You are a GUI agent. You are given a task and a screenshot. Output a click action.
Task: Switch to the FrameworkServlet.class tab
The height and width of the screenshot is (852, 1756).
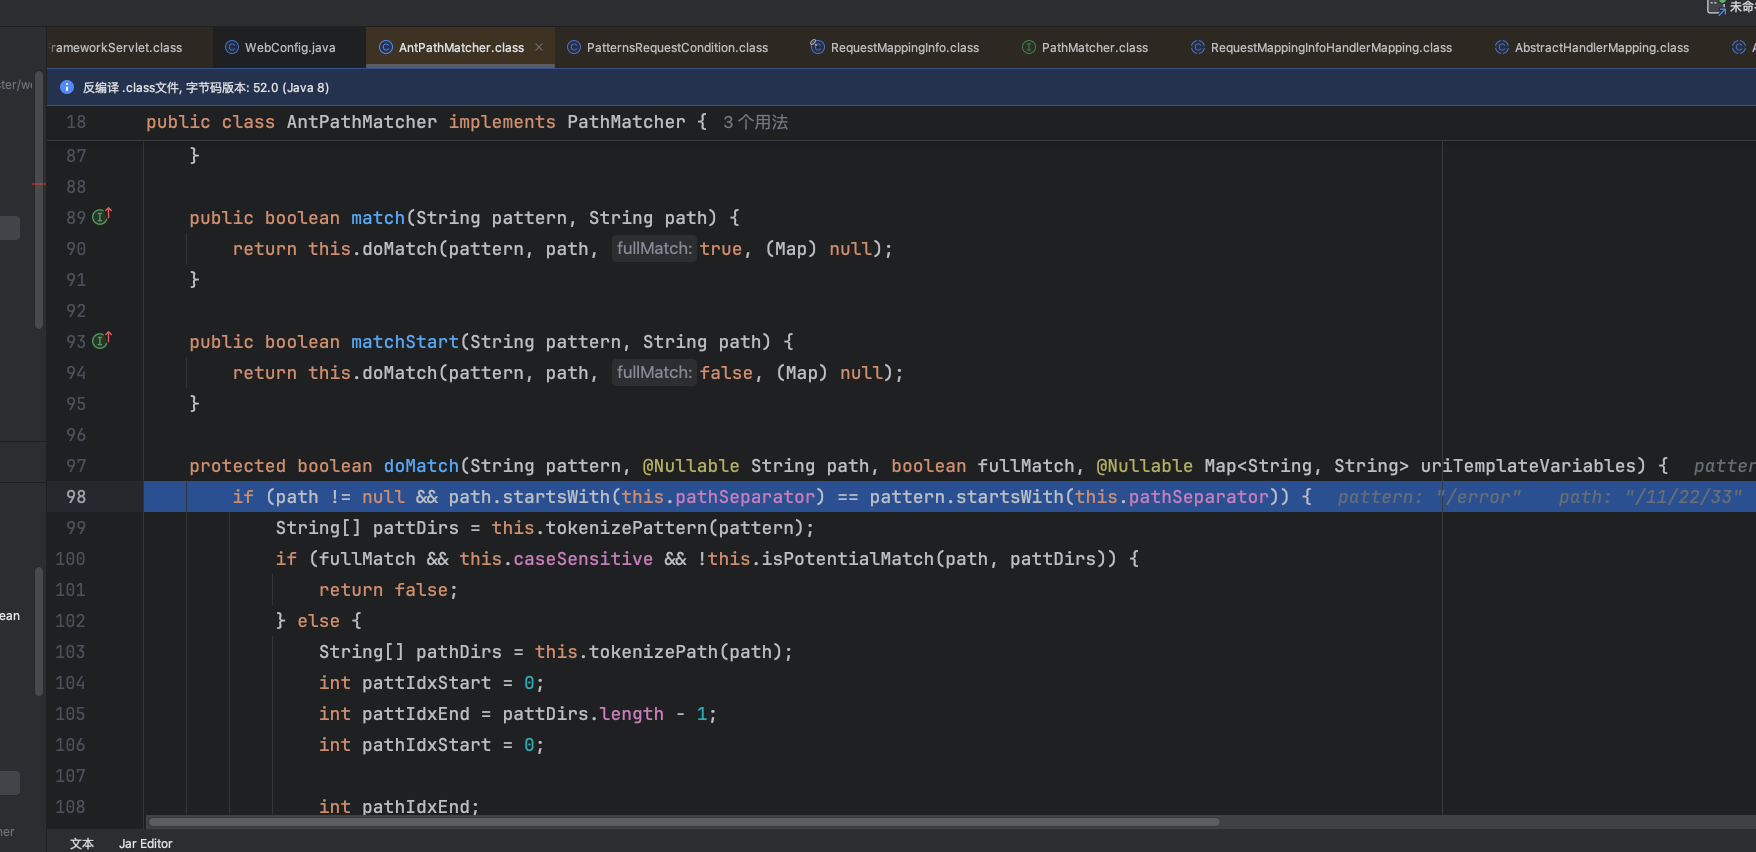[117, 47]
